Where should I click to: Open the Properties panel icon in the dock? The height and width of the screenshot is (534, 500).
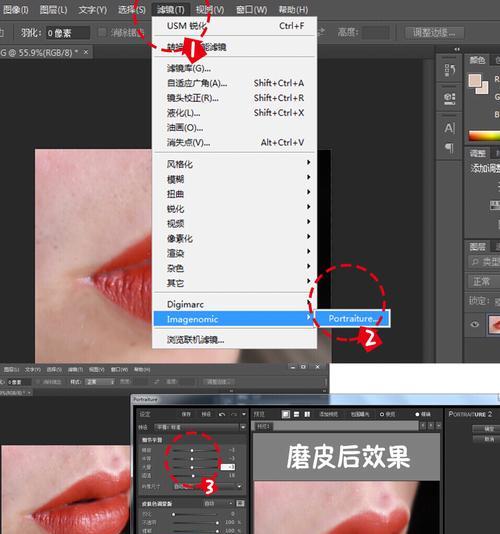pyautogui.click(x=450, y=98)
